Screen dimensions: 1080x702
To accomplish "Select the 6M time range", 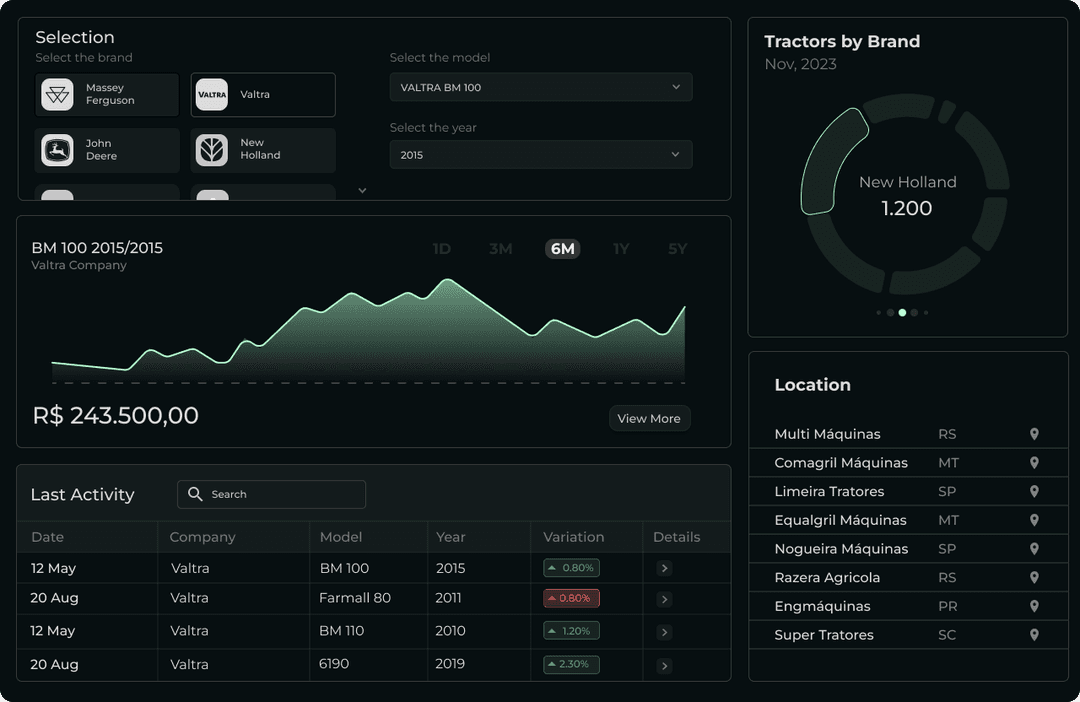I will 563,249.
